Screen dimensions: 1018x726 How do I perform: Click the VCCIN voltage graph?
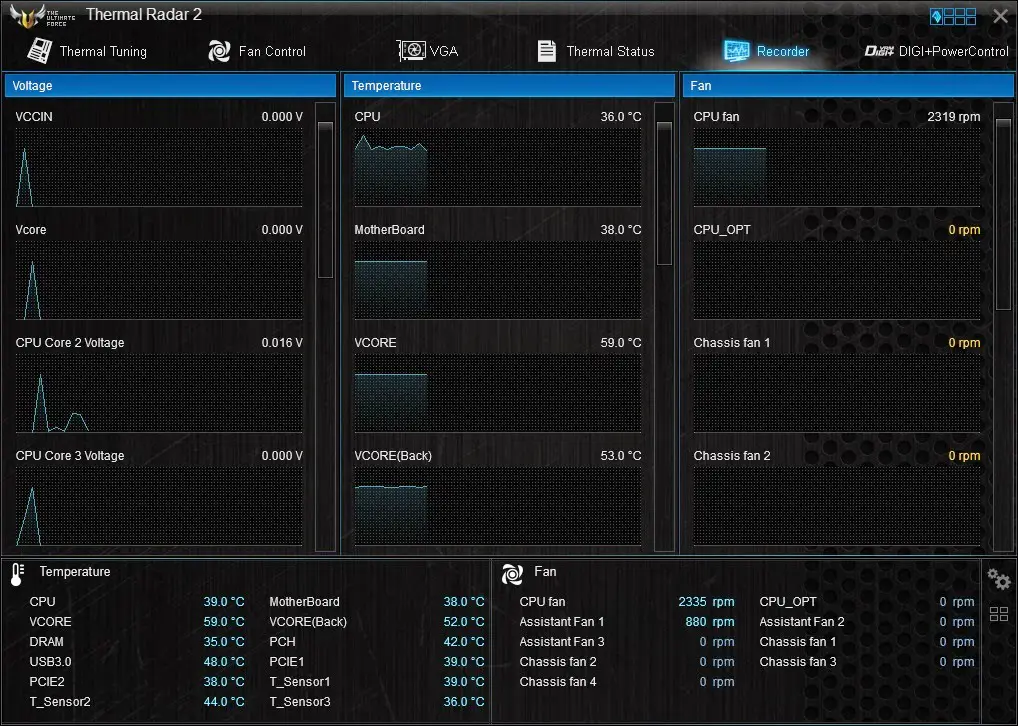tap(159, 168)
